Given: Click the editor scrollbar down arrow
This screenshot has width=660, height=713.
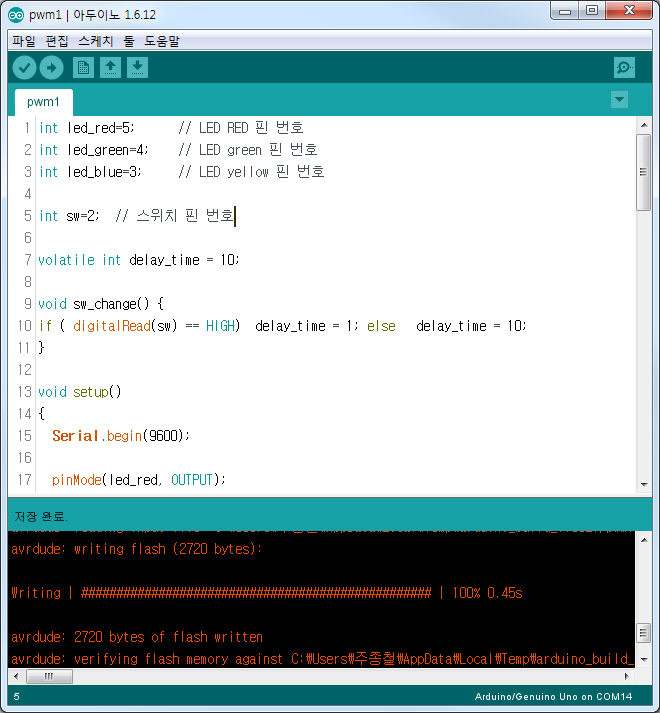Looking at the screenshot, I should (x=644, y=484).
